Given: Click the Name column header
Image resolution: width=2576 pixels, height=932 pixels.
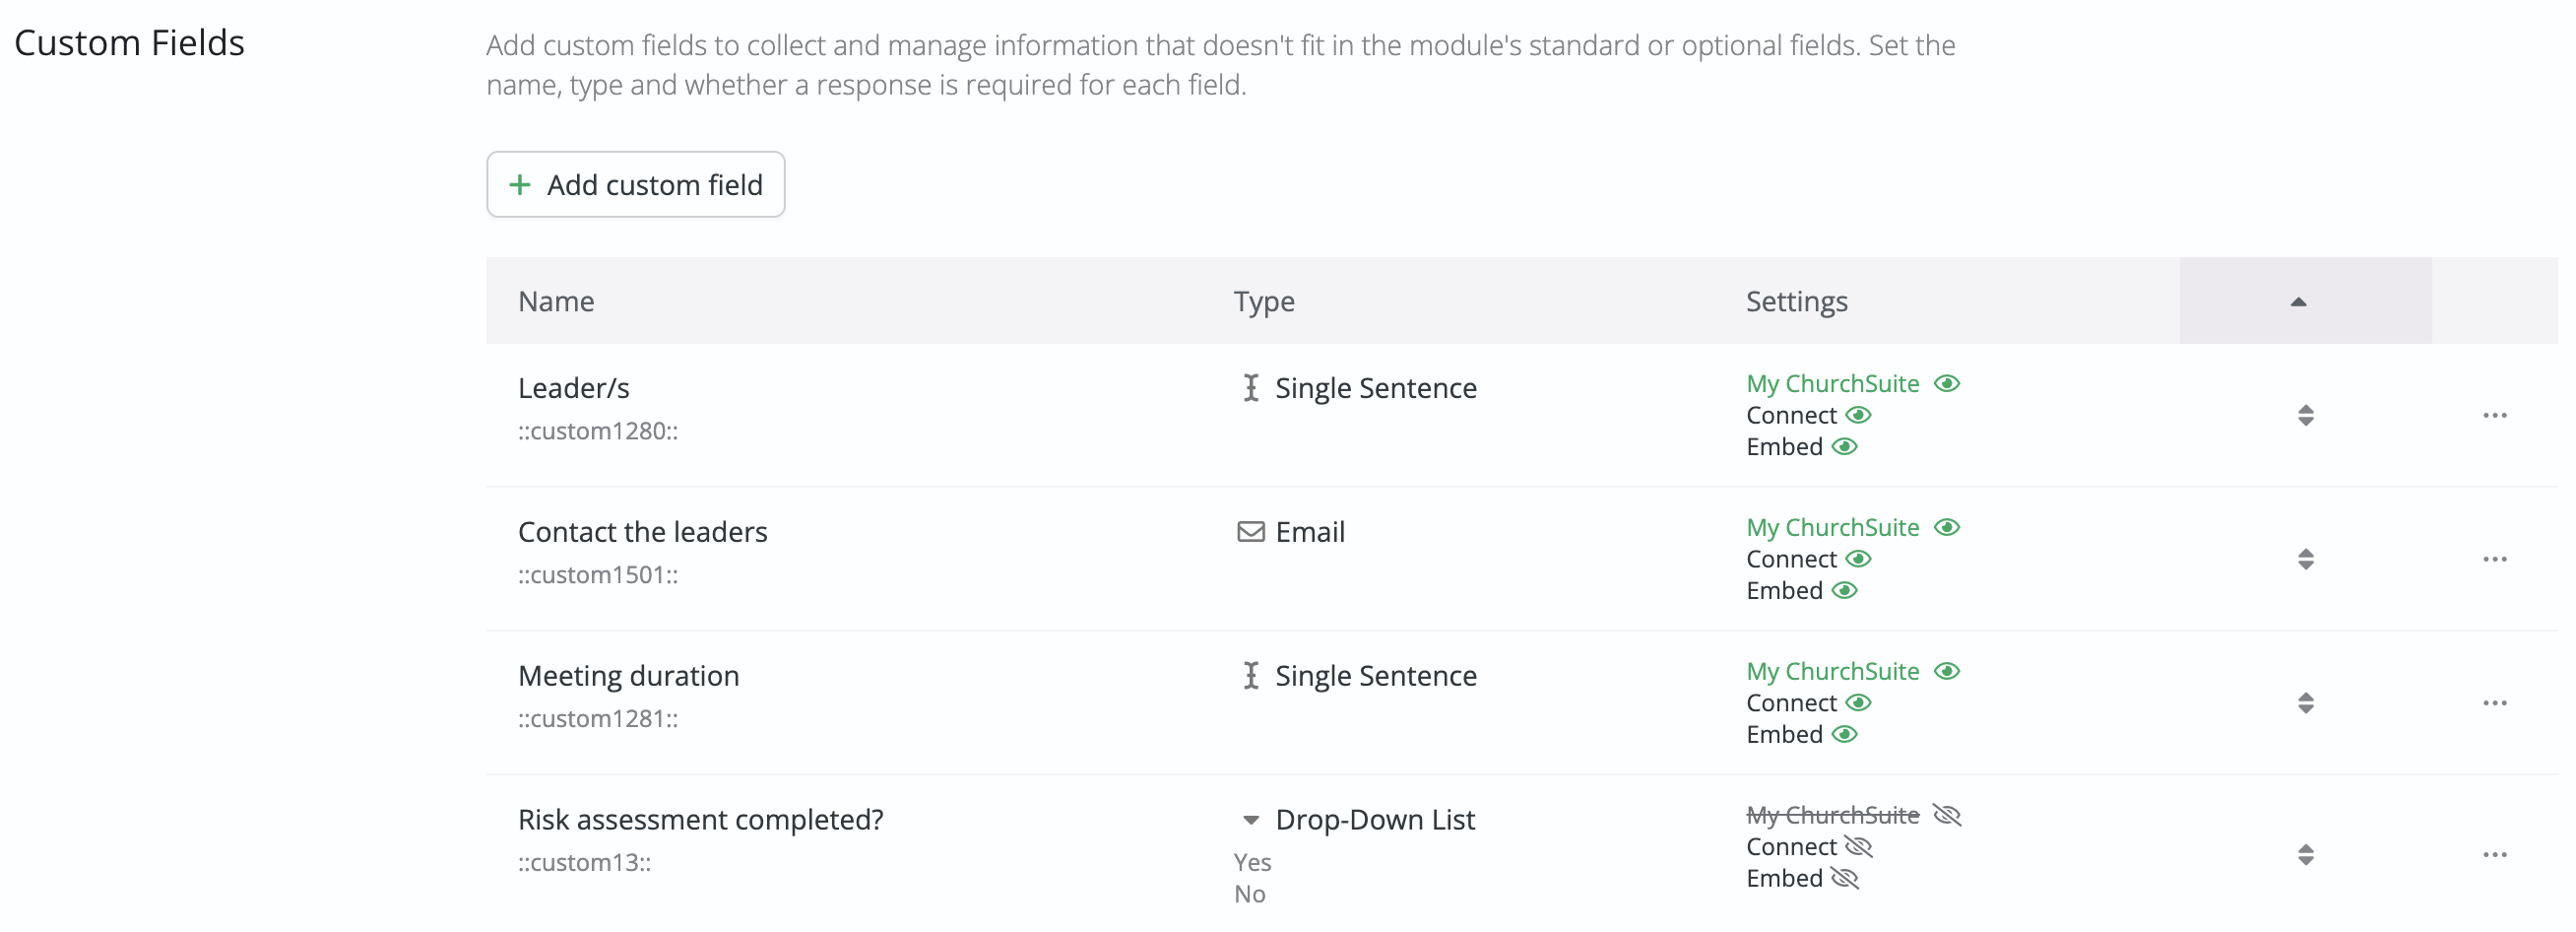Looking at the screenshot, I should click(556, 302).
